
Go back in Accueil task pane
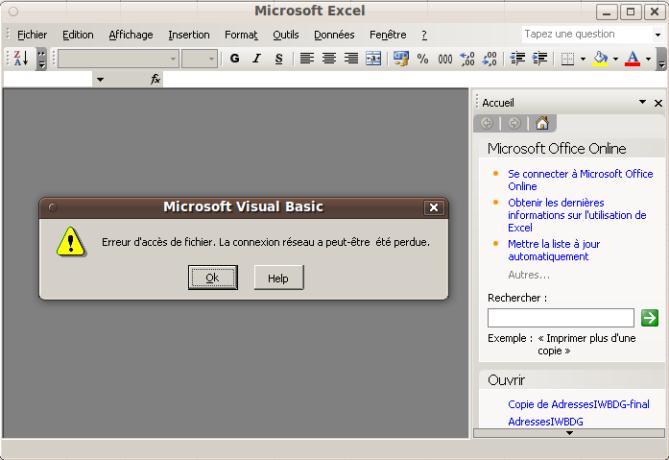pos(487,123)
